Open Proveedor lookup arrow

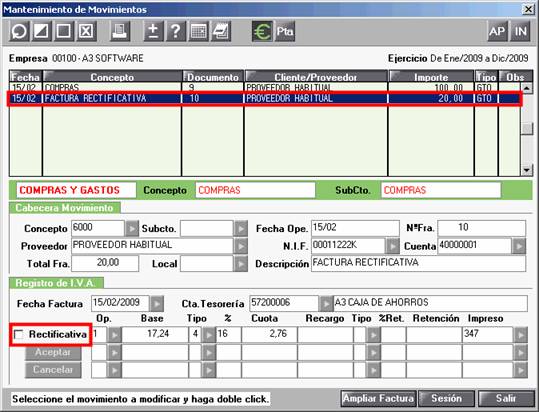[x=241, y=246]
